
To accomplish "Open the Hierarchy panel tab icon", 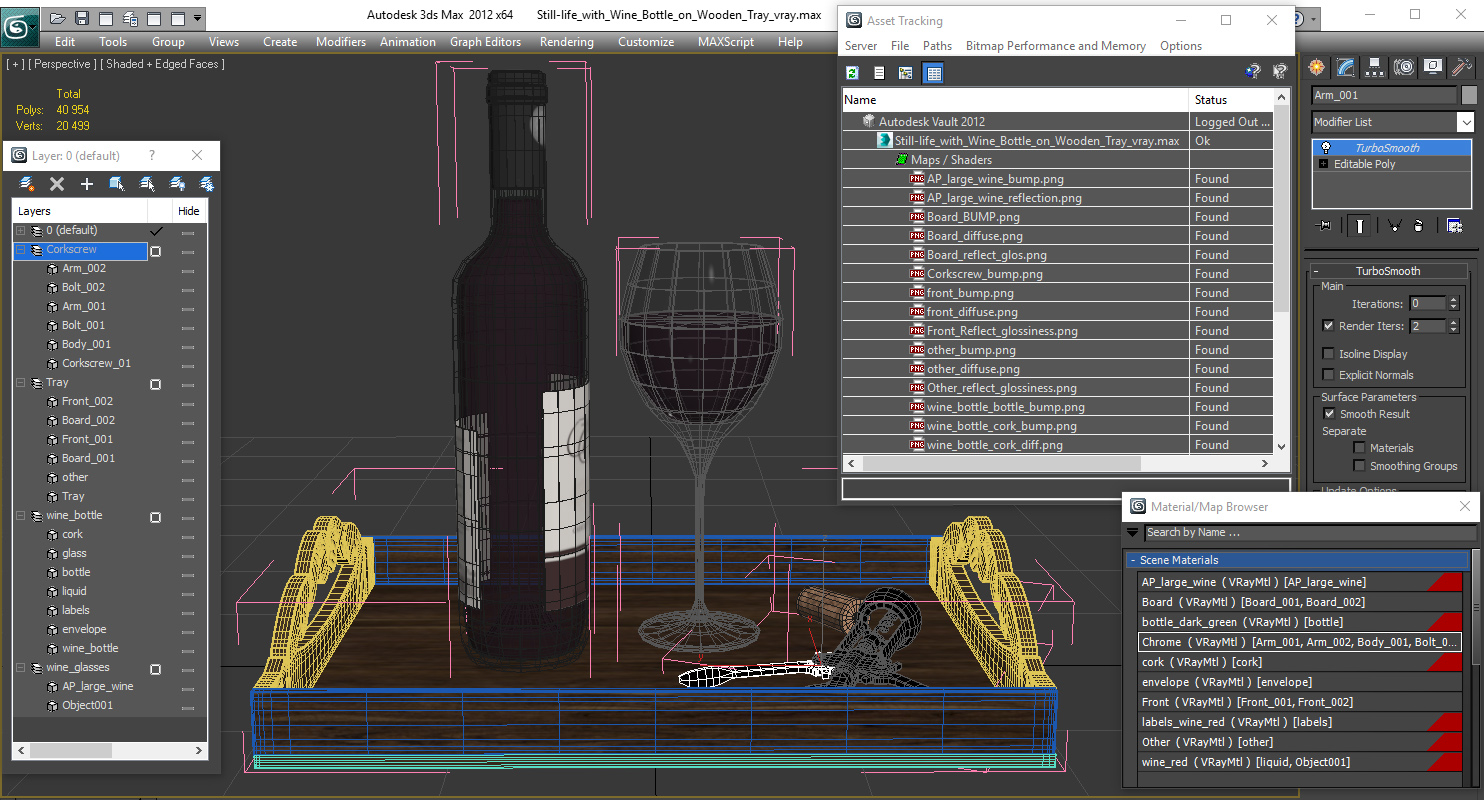I will [1375, 67].
